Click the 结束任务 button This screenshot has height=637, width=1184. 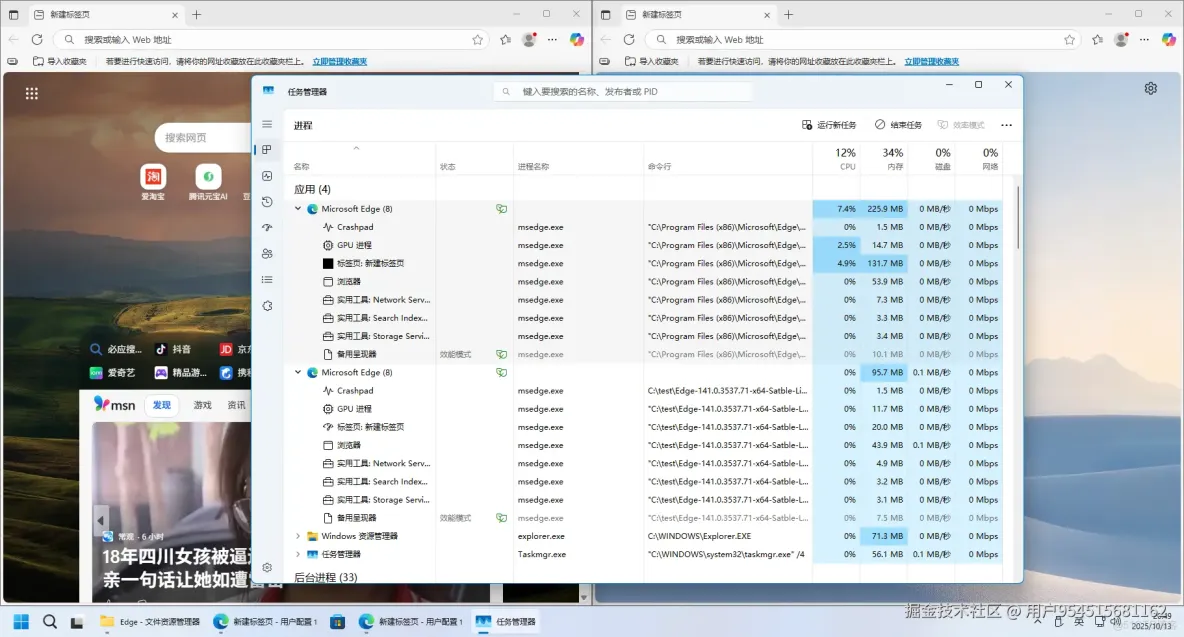click(x=897, y=124)
